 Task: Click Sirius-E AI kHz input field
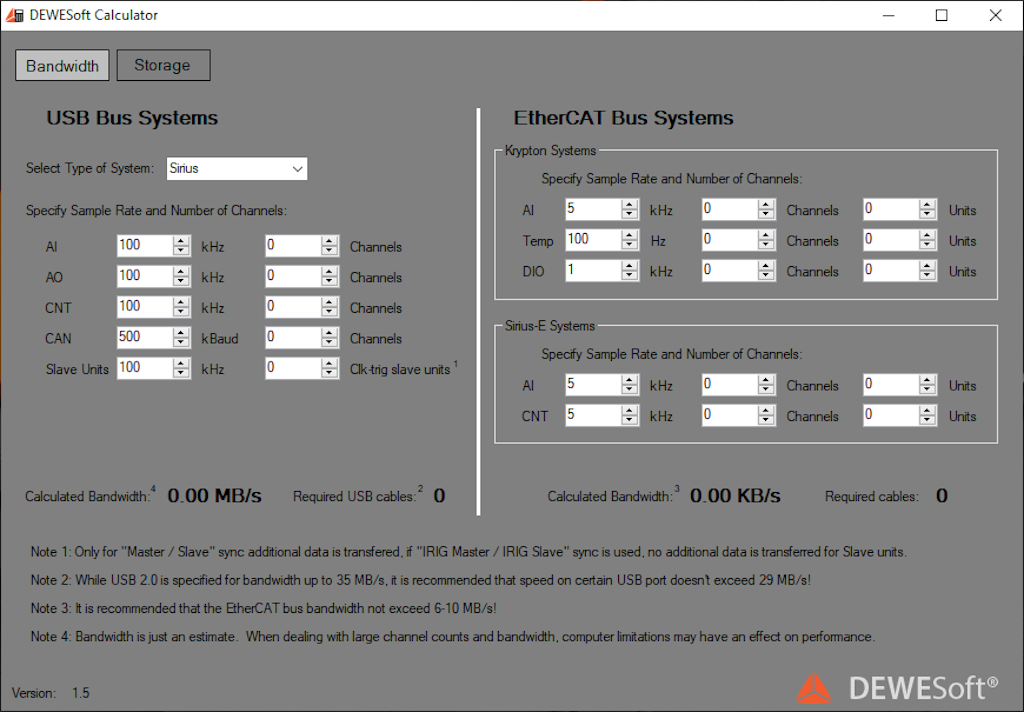click(x=594, y=384)
